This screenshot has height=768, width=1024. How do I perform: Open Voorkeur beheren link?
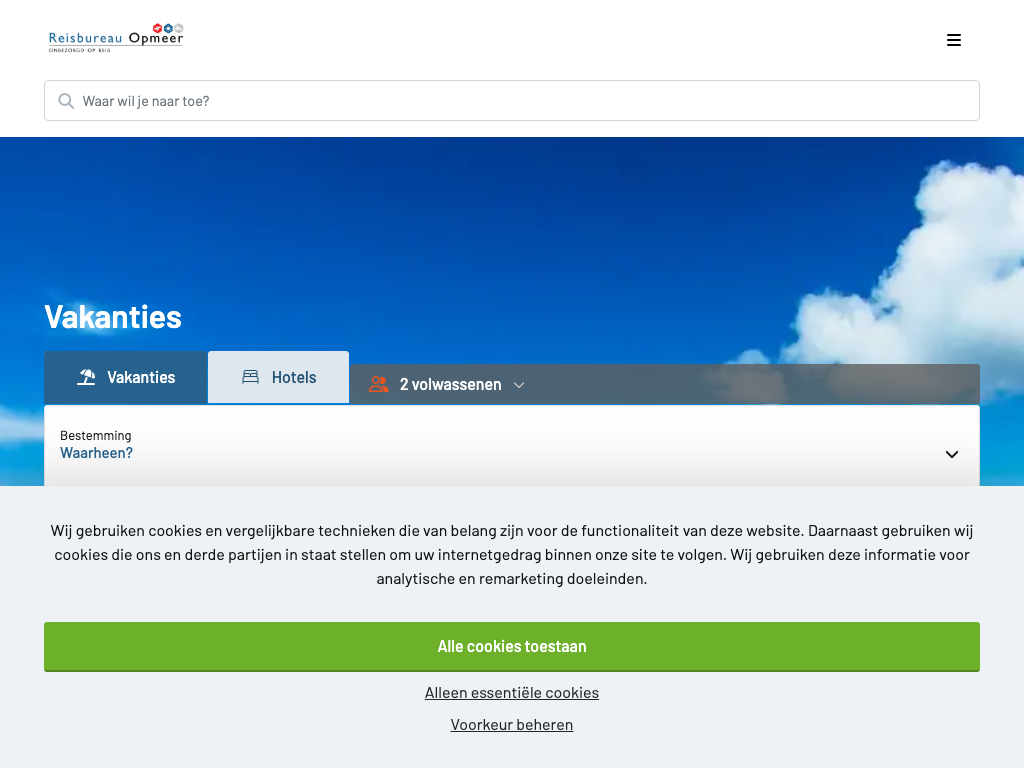(511, 725)
